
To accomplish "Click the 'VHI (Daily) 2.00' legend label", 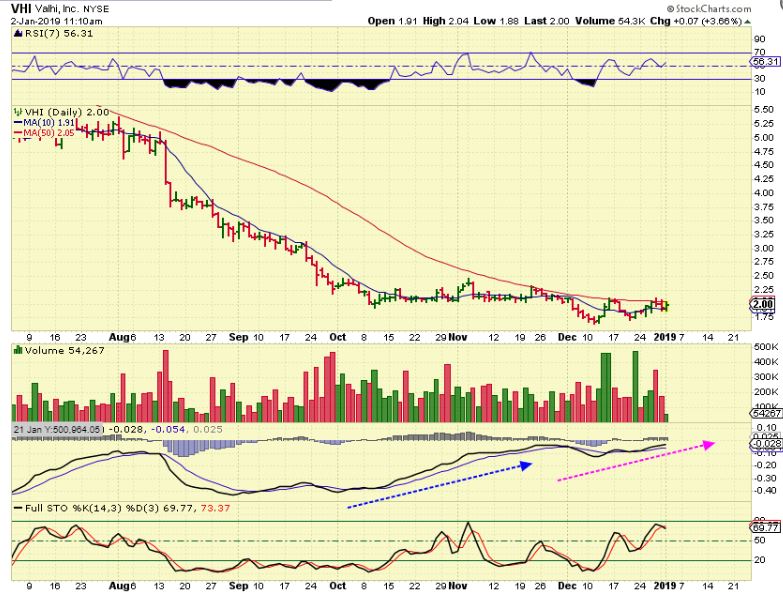I will (x=66, y=112).
